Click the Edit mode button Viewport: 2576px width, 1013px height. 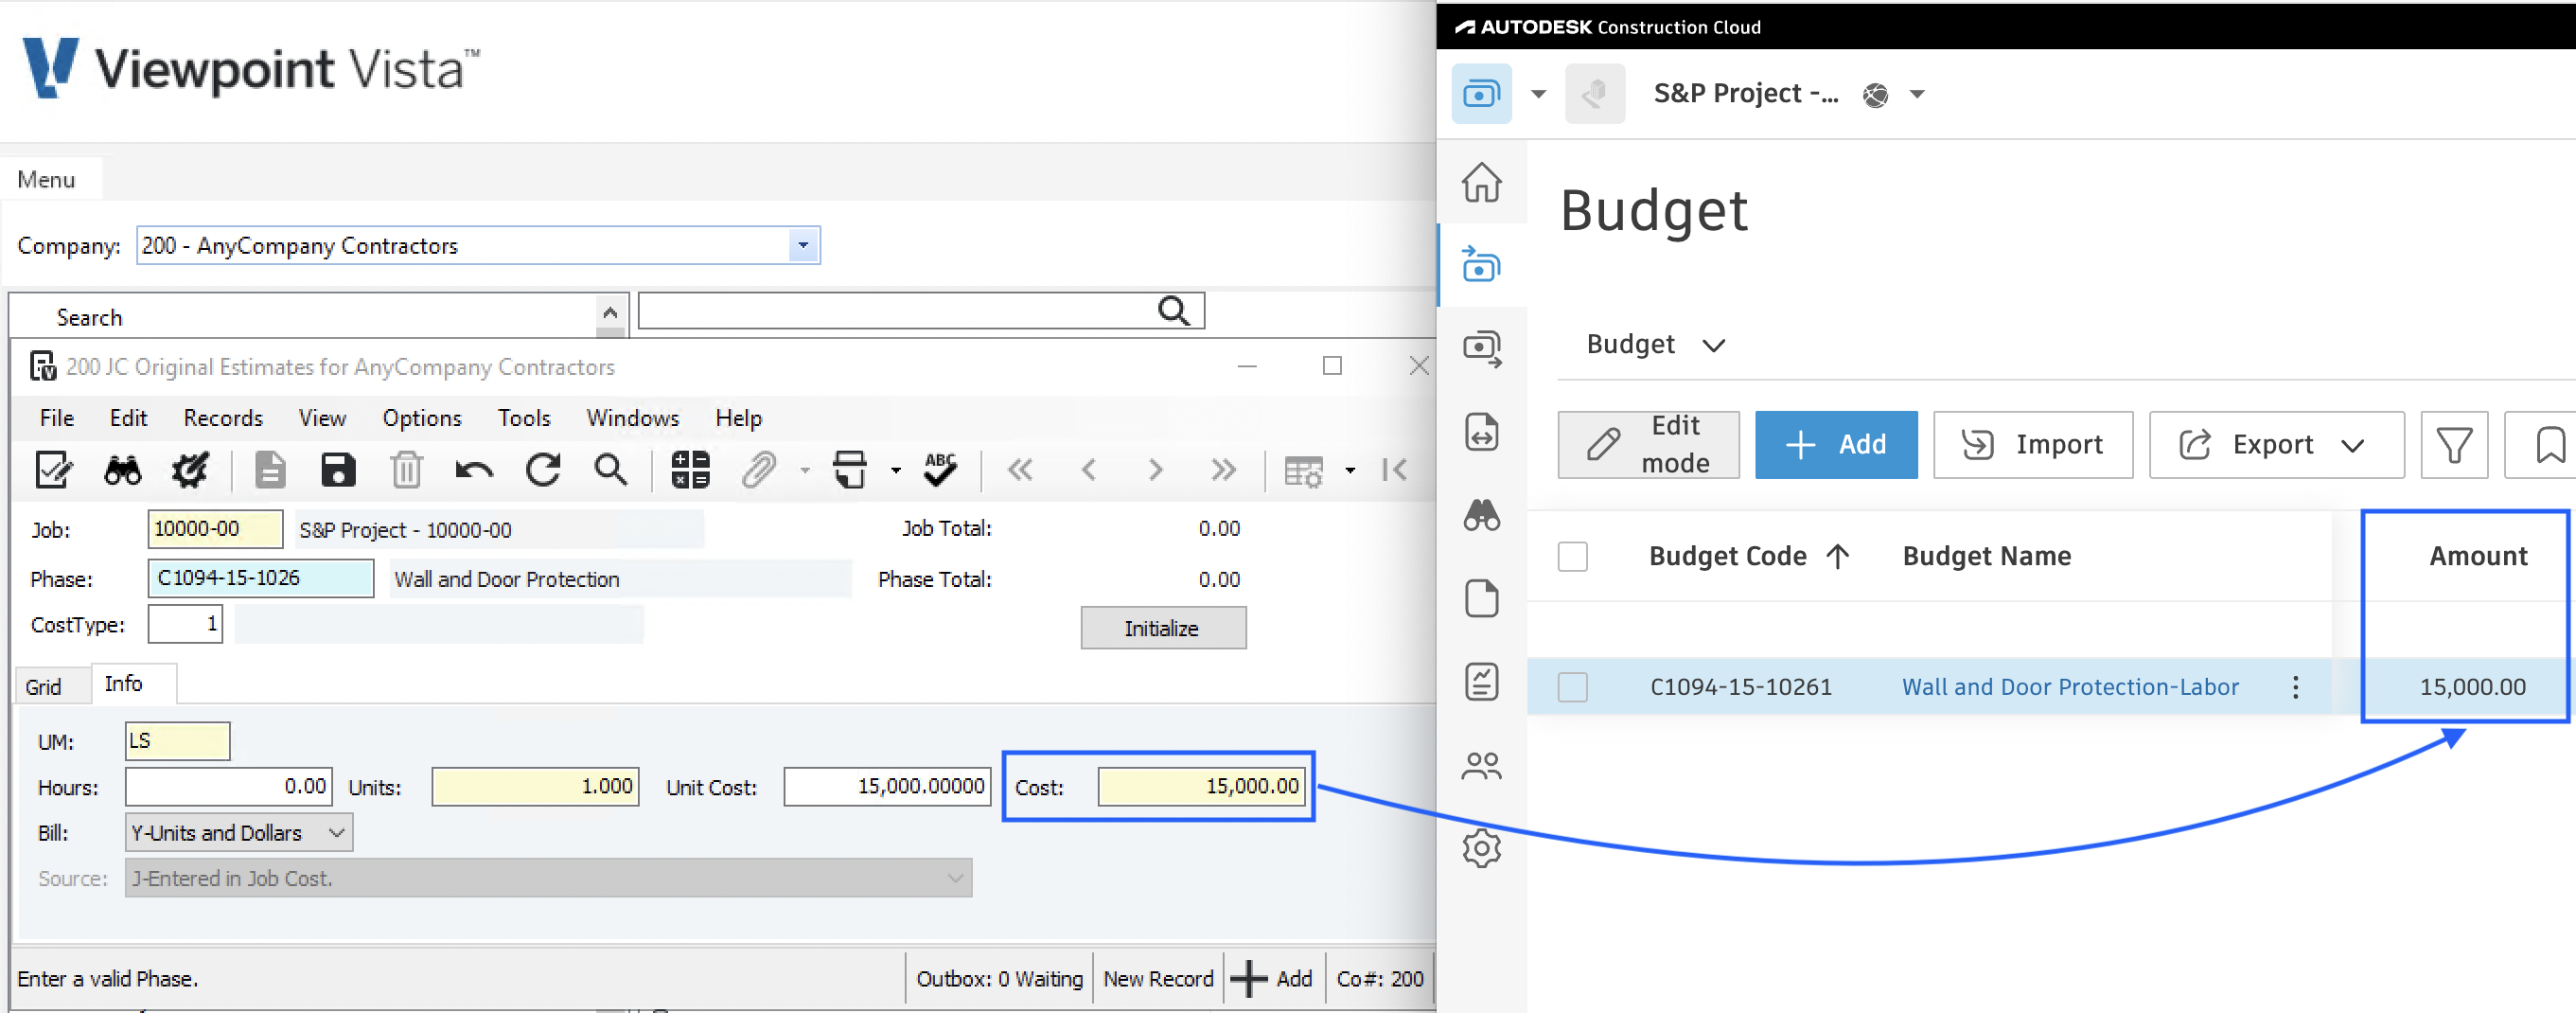point(1648,444)
